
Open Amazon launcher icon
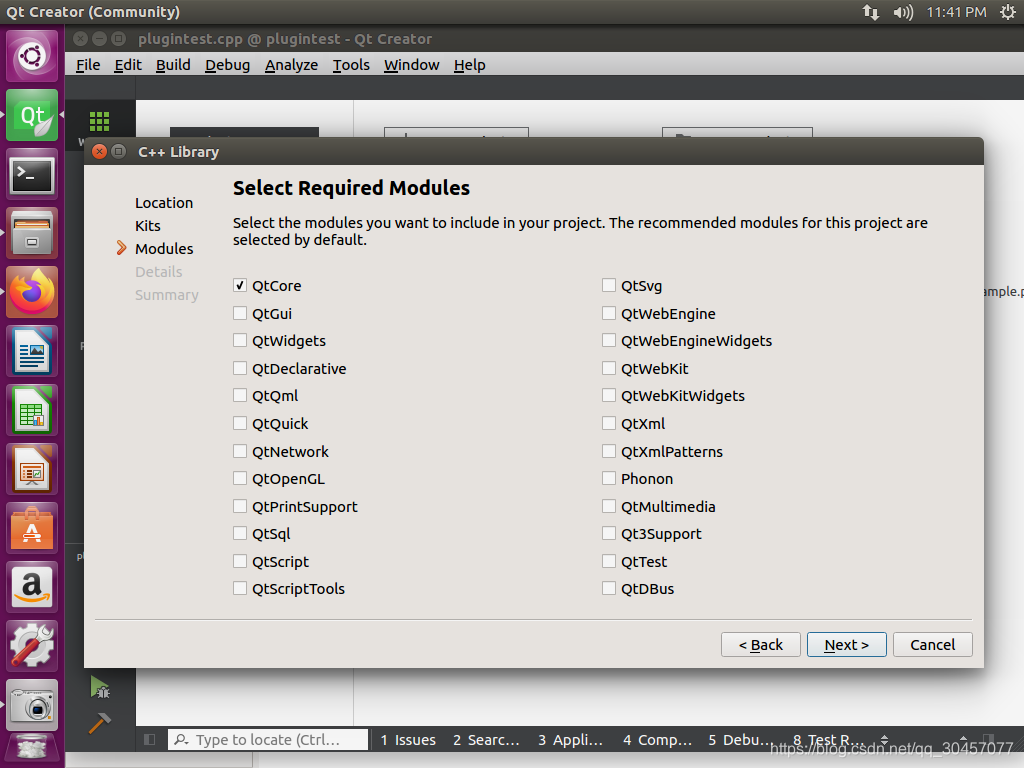point(32,587)
